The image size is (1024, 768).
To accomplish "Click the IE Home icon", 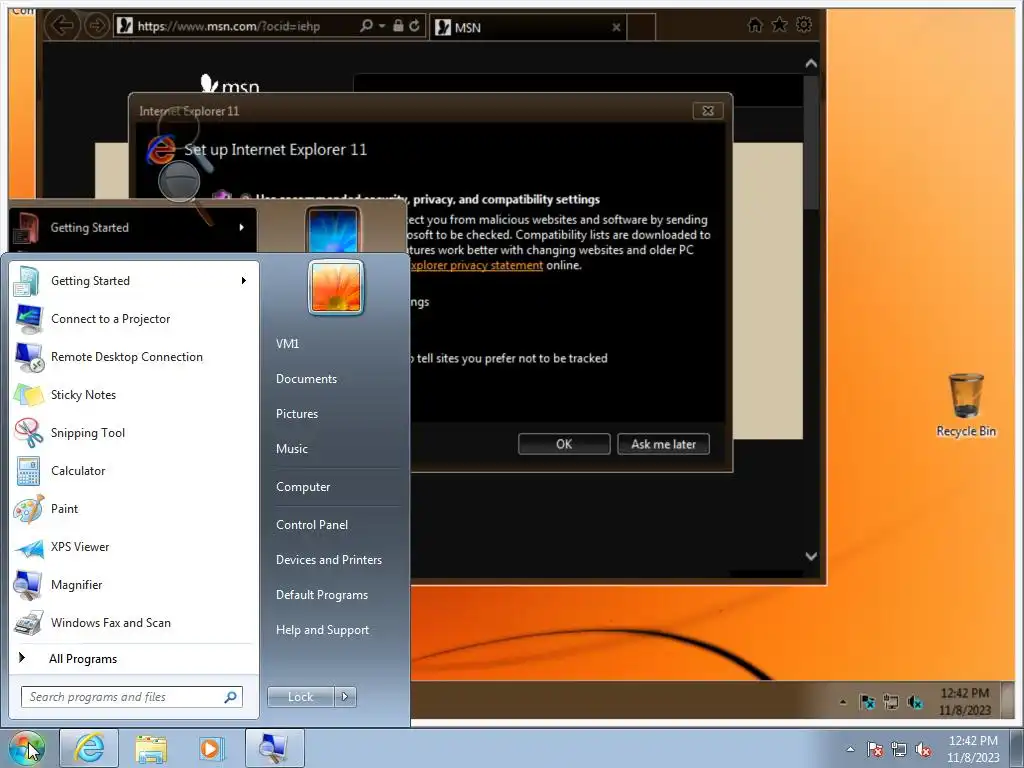I will pos(755,25).
